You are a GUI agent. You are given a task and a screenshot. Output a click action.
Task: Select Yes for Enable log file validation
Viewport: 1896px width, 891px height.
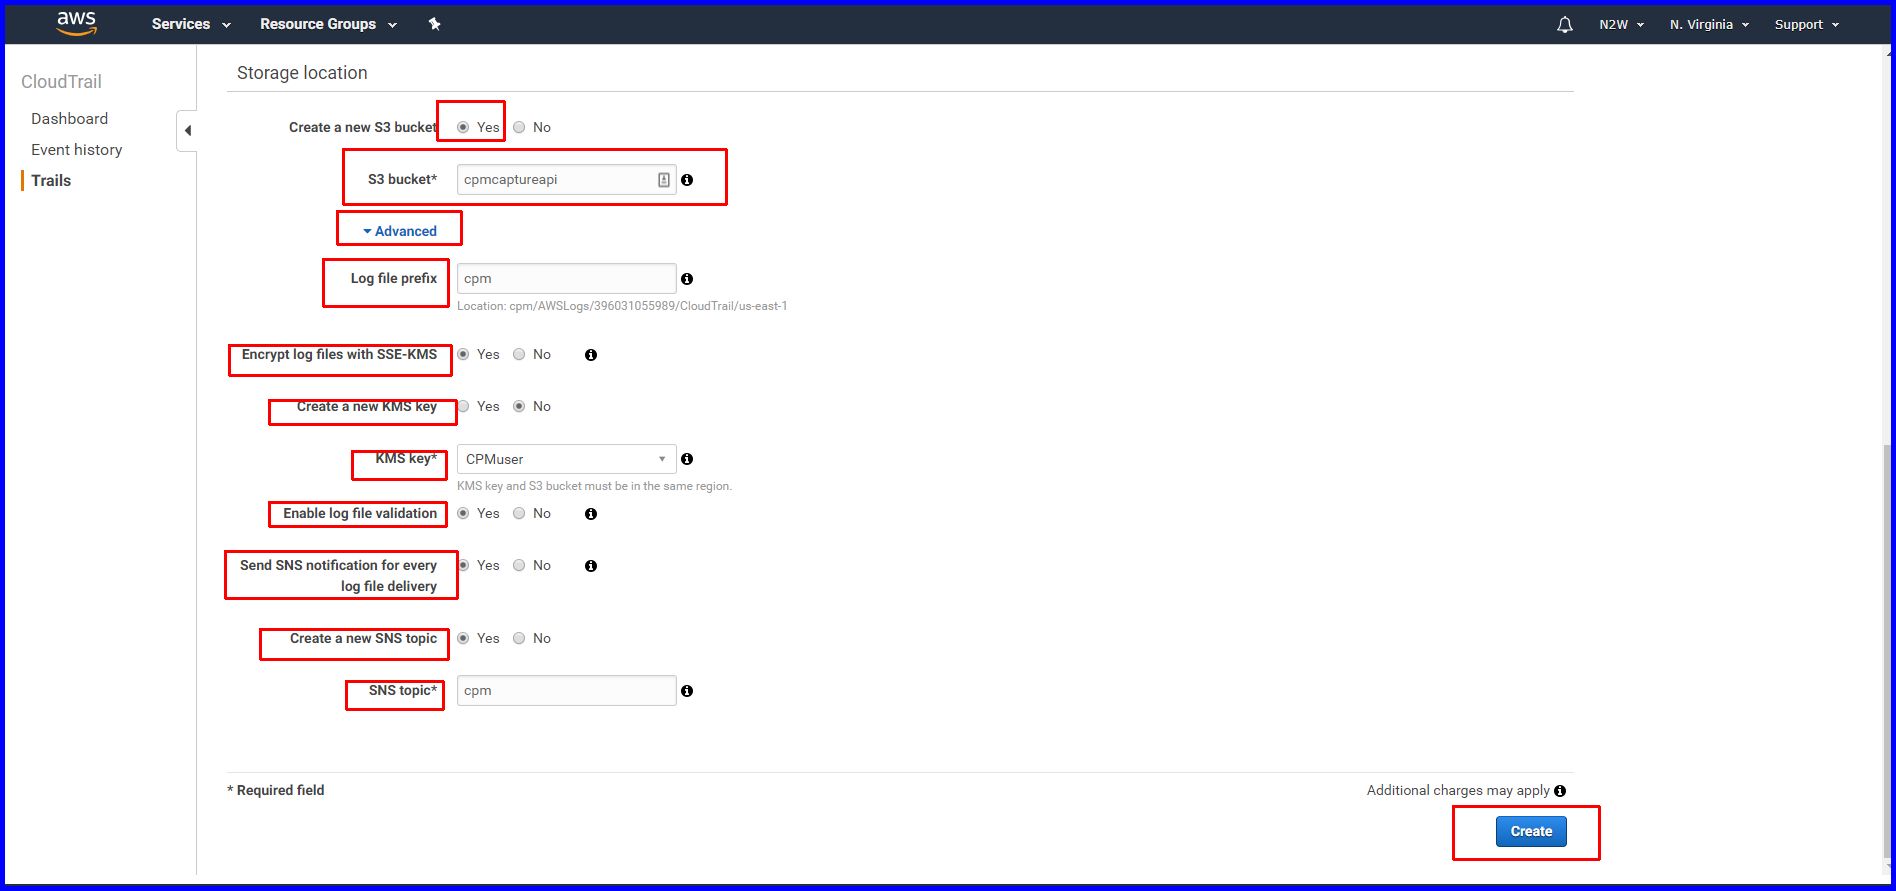point(463,513)
